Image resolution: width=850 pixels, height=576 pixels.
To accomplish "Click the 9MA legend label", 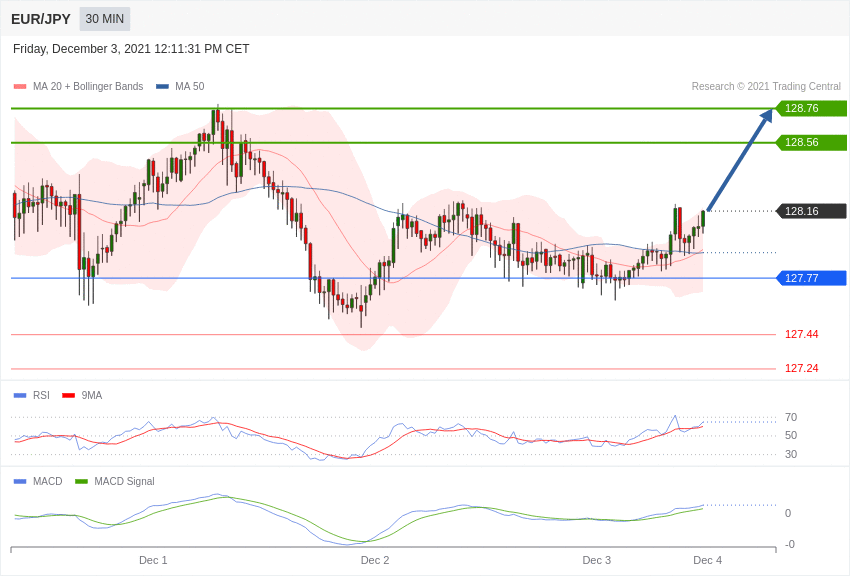I will [92, 396].
